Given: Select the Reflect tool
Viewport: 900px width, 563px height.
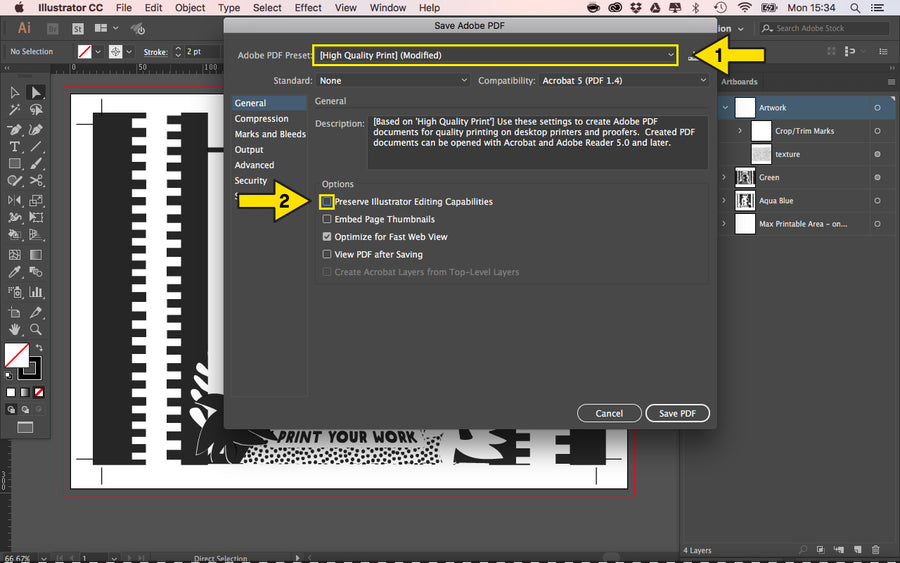Looking at the screenshot, I should [x=14, y=200].
